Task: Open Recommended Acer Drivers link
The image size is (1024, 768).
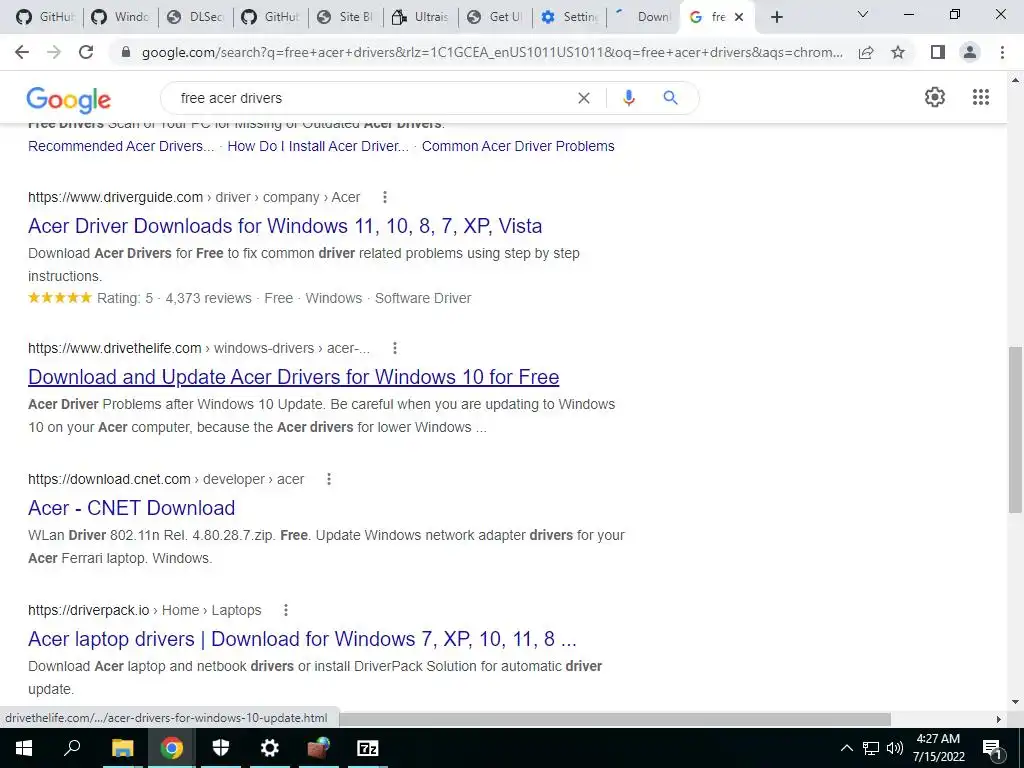Action: pos(121,146)
